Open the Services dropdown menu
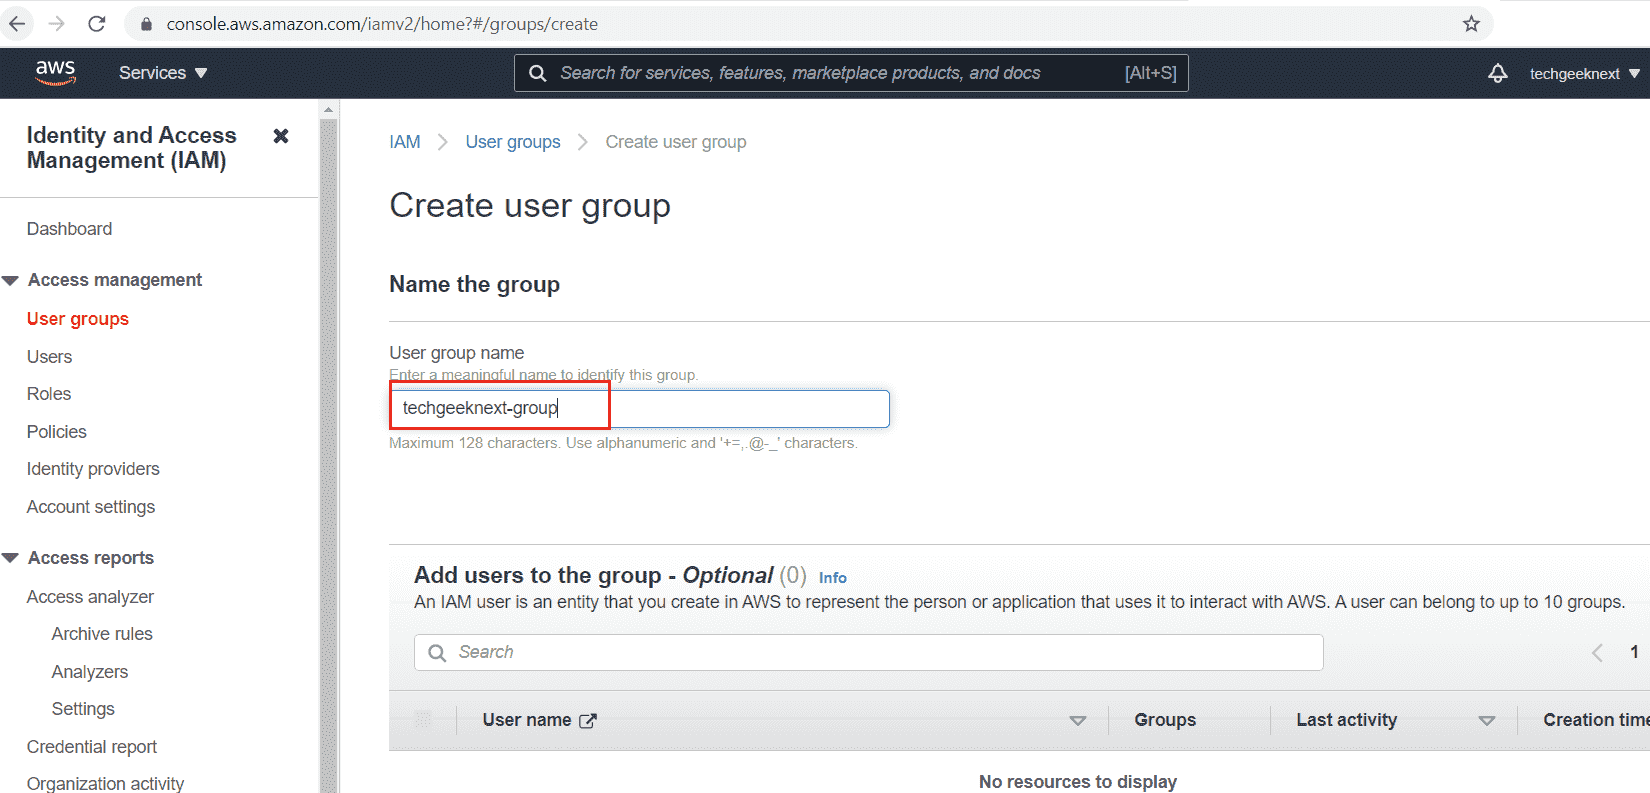This screenshot has height=793, width=1650. coord(163,73)
